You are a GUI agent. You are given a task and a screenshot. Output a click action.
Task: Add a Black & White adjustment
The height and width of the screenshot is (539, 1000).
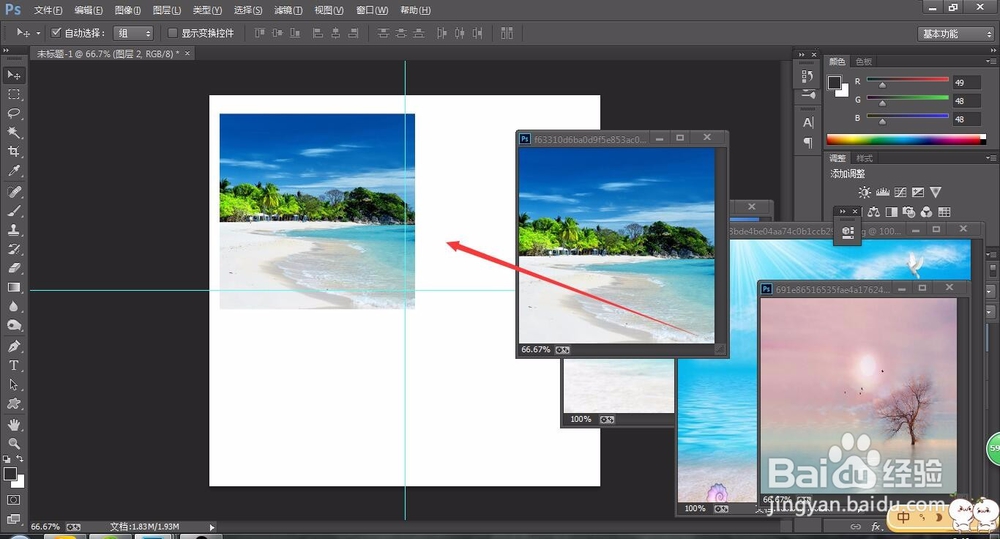click(892, 212)
